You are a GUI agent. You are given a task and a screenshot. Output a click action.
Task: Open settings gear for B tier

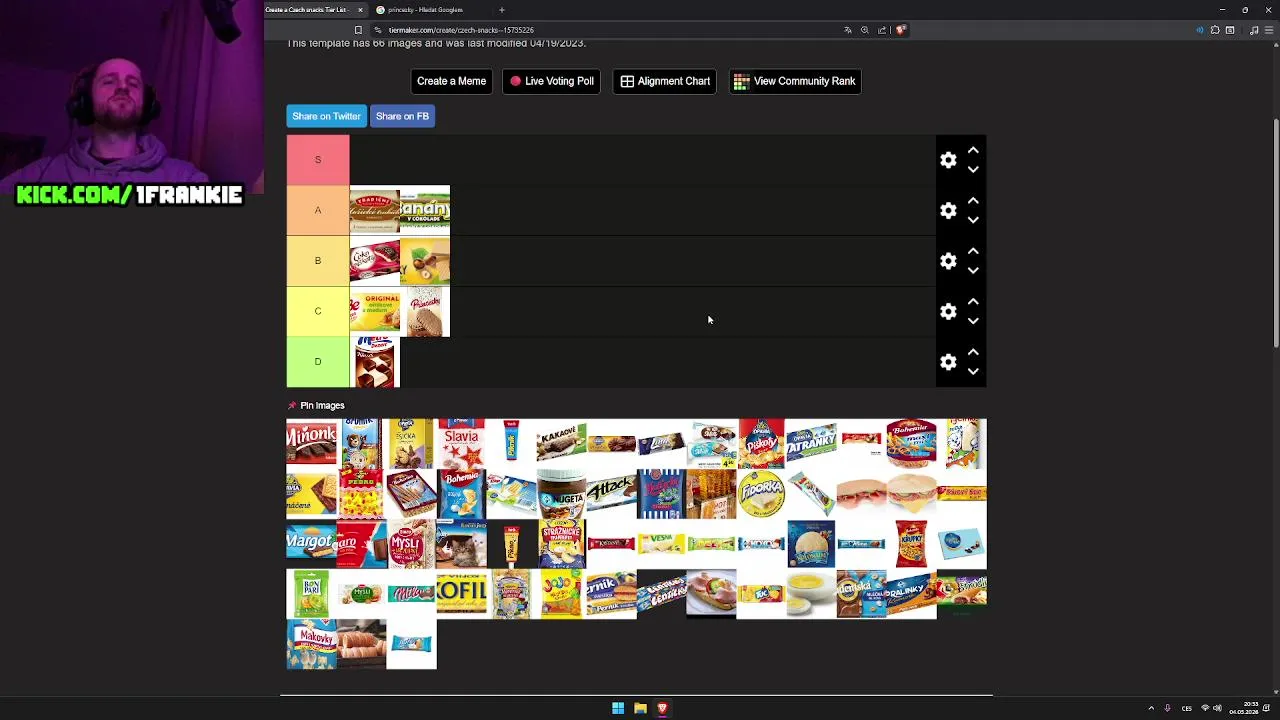click(x=948, y=261)
